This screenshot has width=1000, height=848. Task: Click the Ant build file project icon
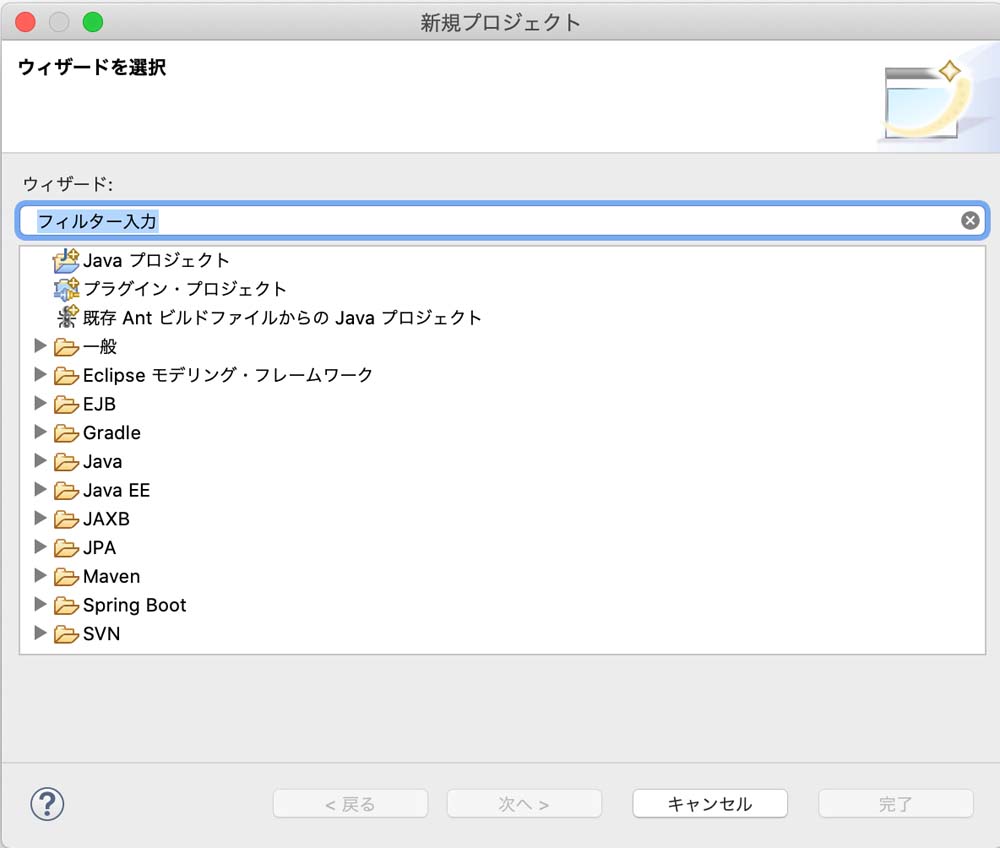(x=67, y=318)
